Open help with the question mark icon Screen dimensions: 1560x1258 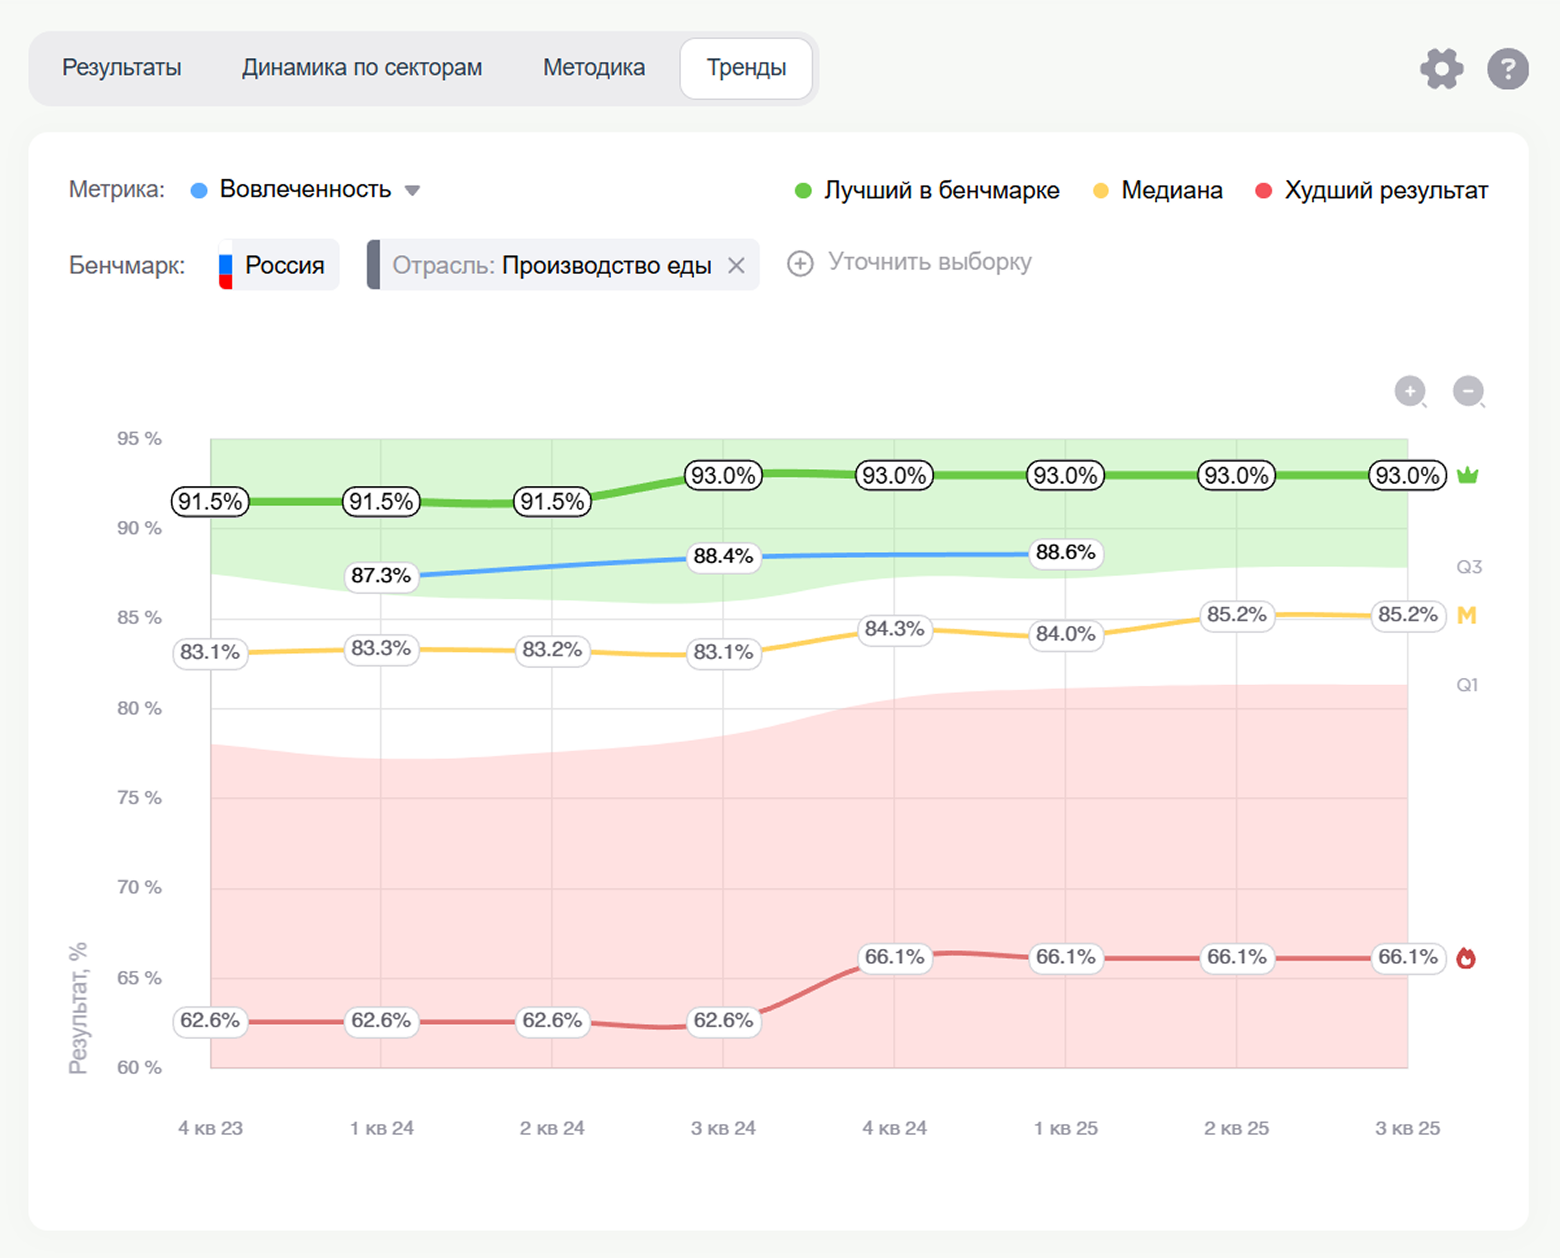point(1507,69)
